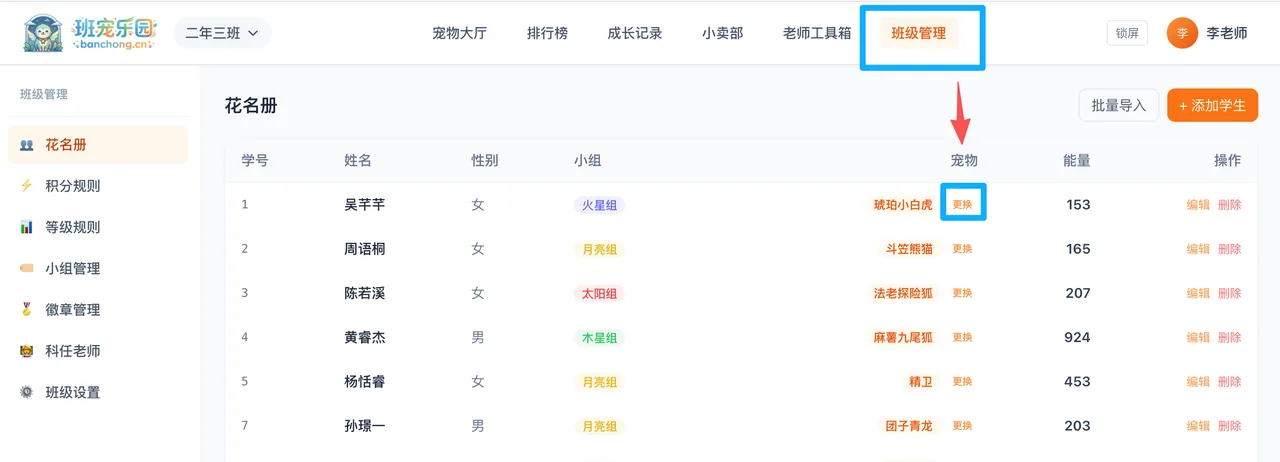Open 科任老师 in the sidebar
Viewport: 1280px width, 462px height.
click(98, 351)
